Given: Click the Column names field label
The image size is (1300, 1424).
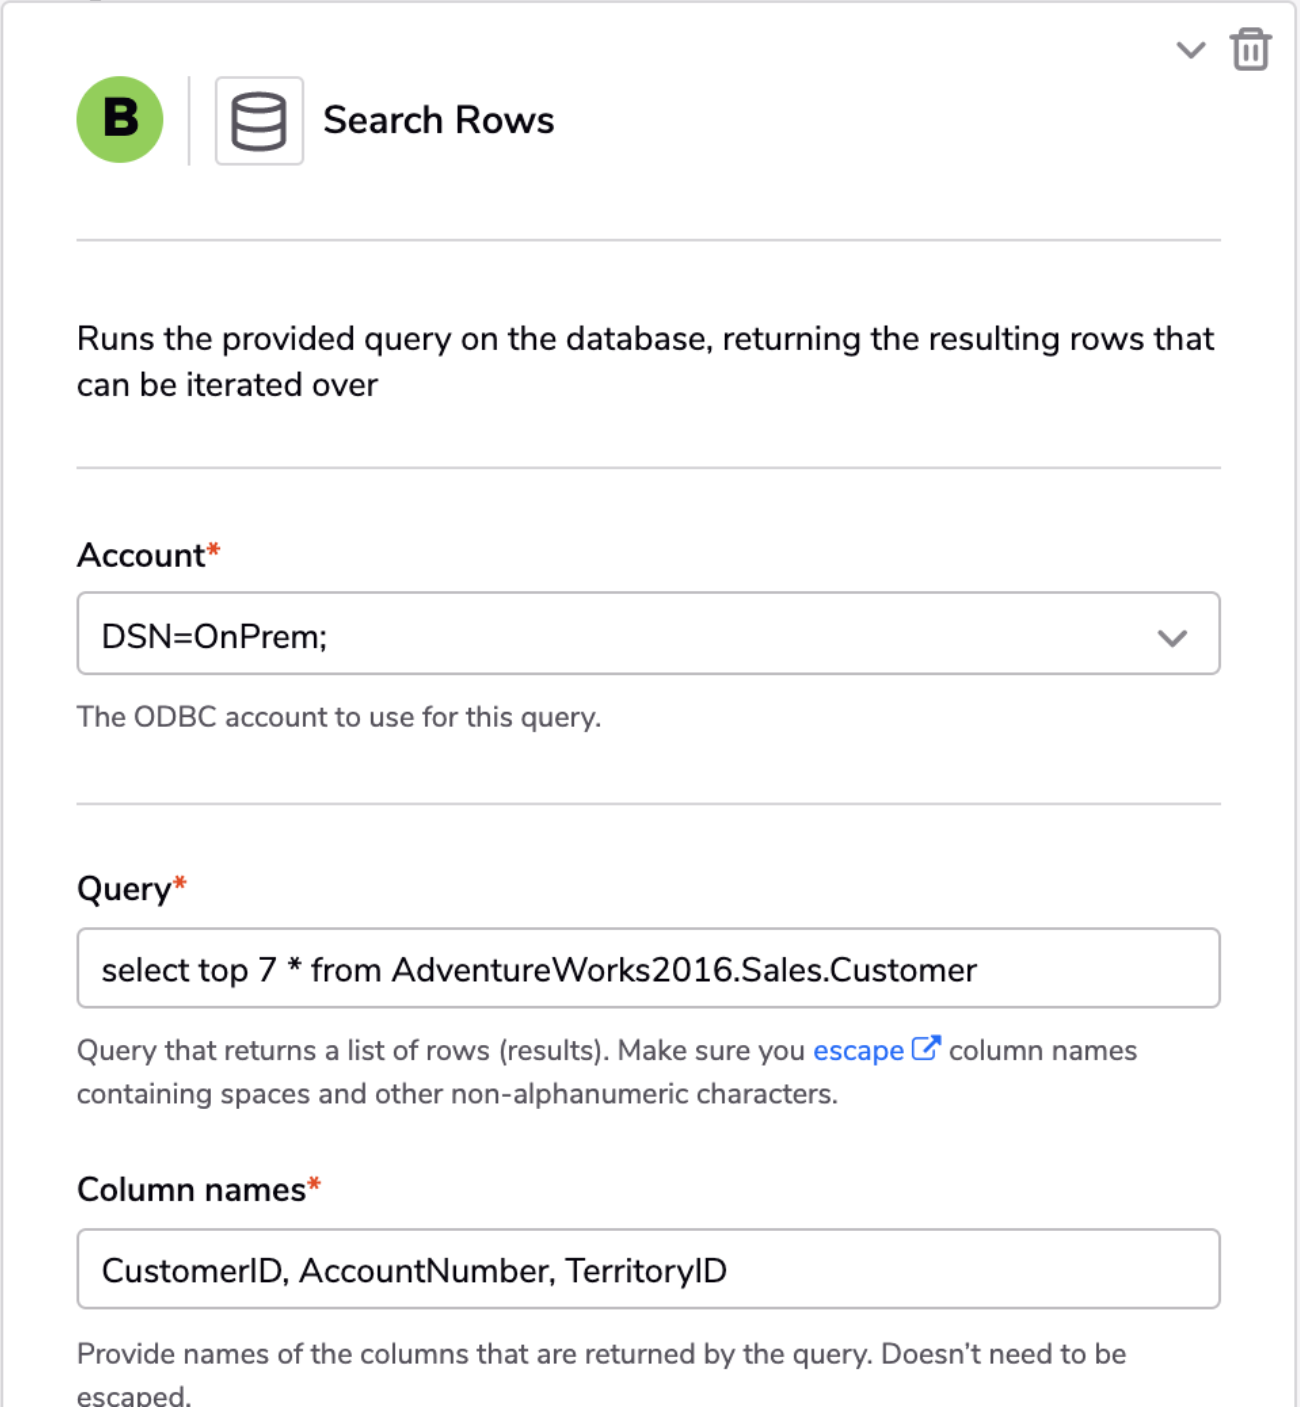Looking at the screenshot, I should (198, 1189).
